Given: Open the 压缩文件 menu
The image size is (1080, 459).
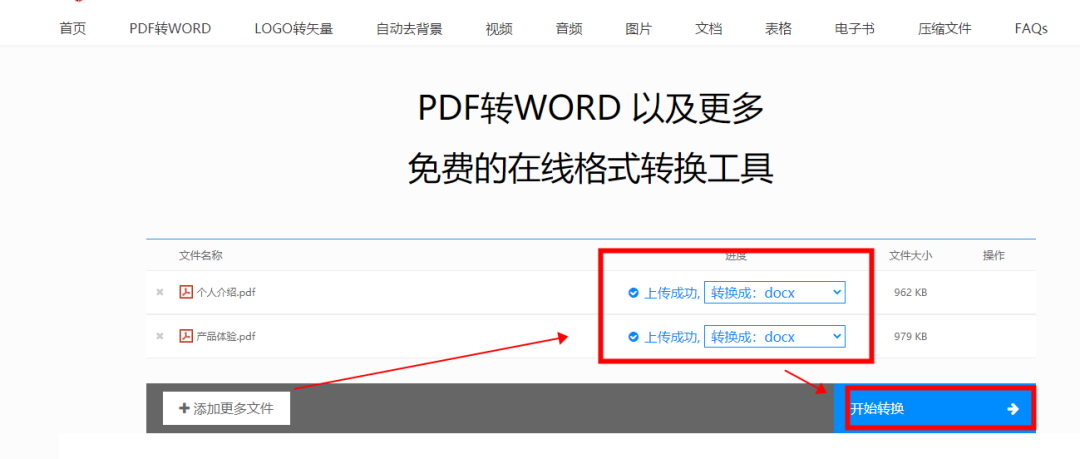Looking at the screenshot, I should (x=944, y=29).
